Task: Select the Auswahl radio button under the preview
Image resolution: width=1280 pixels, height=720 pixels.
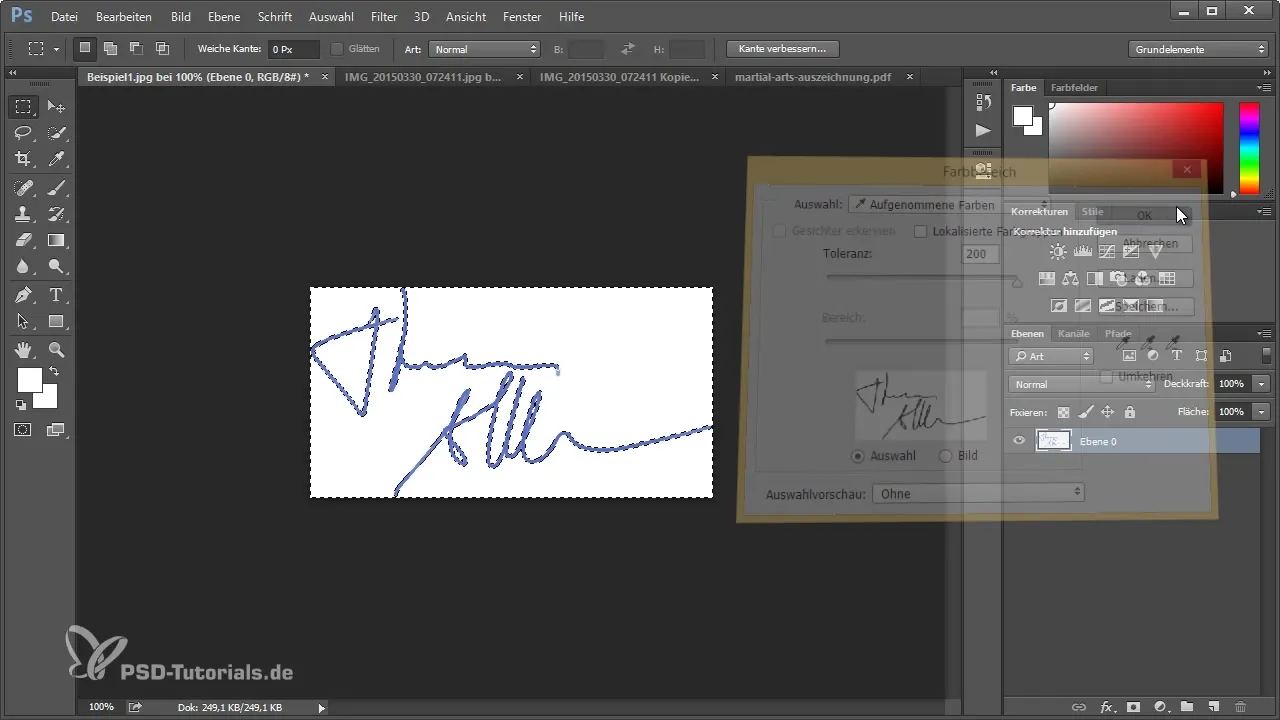Action: coord(857,455)
